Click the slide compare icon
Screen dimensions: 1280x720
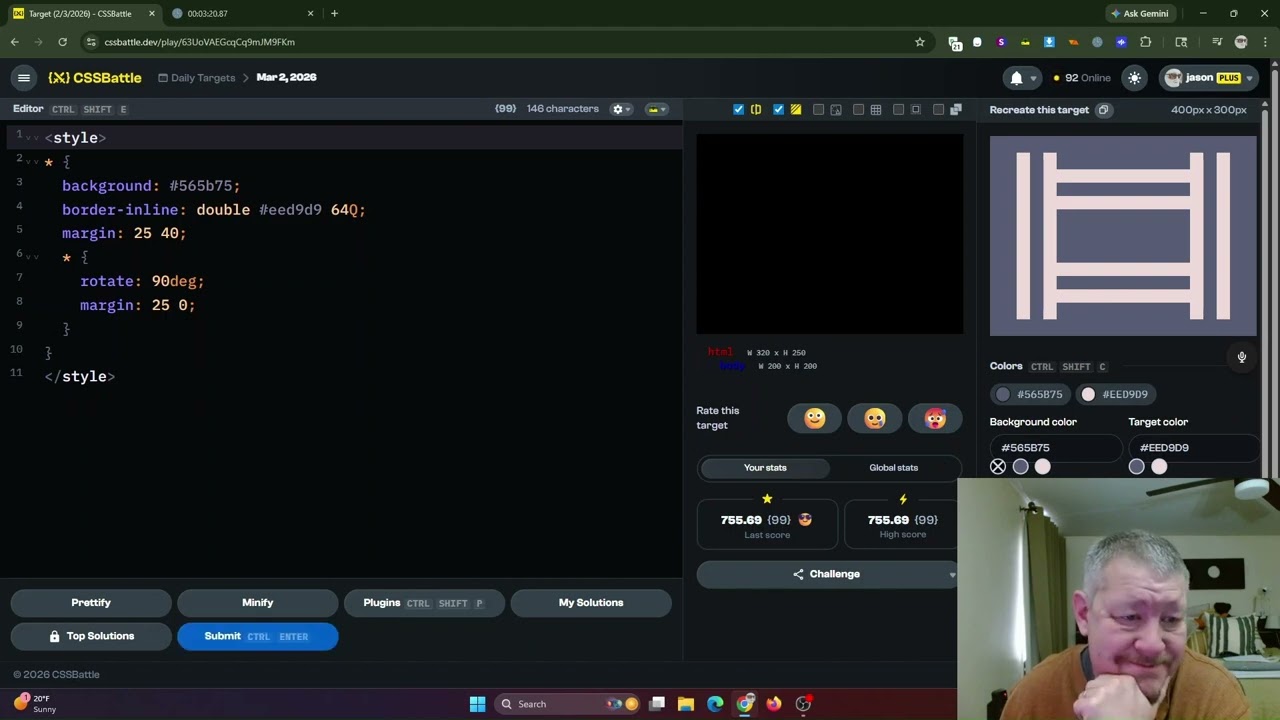756,110
